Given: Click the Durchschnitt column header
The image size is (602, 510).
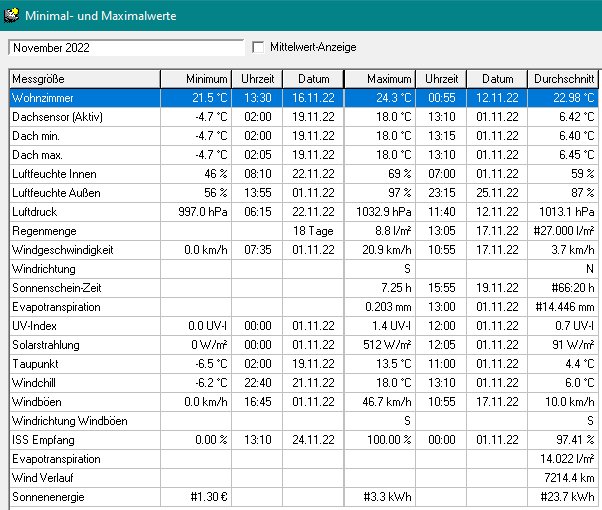Looking at the screenshot, I should (563, 79).
